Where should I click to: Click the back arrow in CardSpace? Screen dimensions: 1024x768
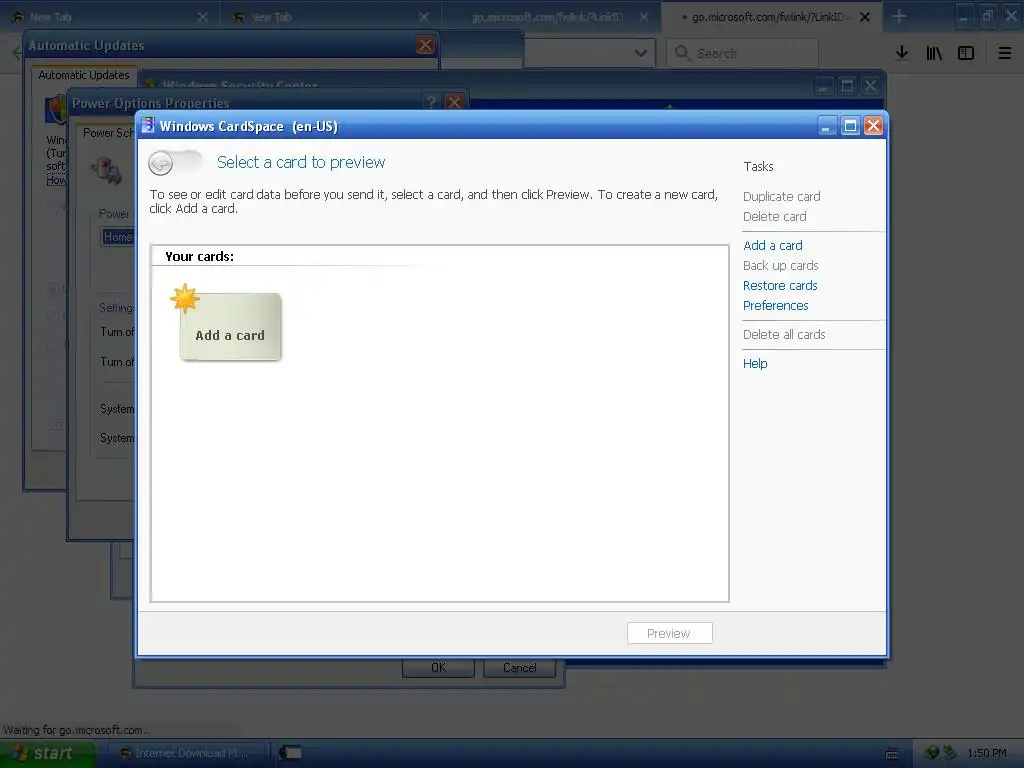pos(161,163)
